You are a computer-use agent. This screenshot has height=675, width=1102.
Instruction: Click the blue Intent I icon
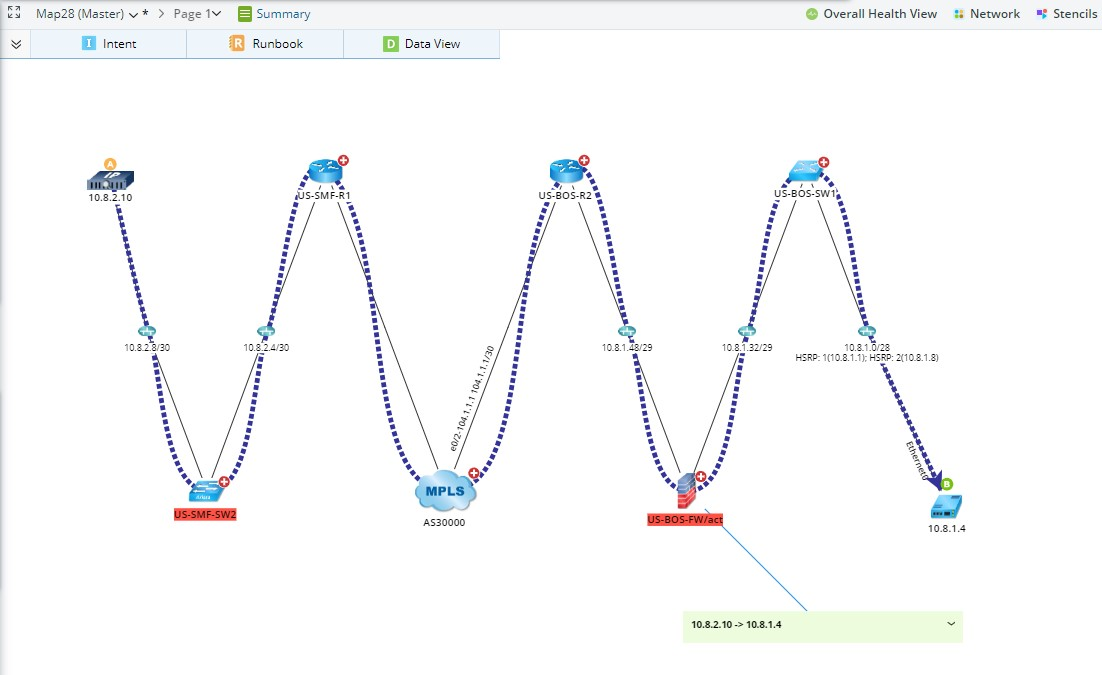coord(89,44)
